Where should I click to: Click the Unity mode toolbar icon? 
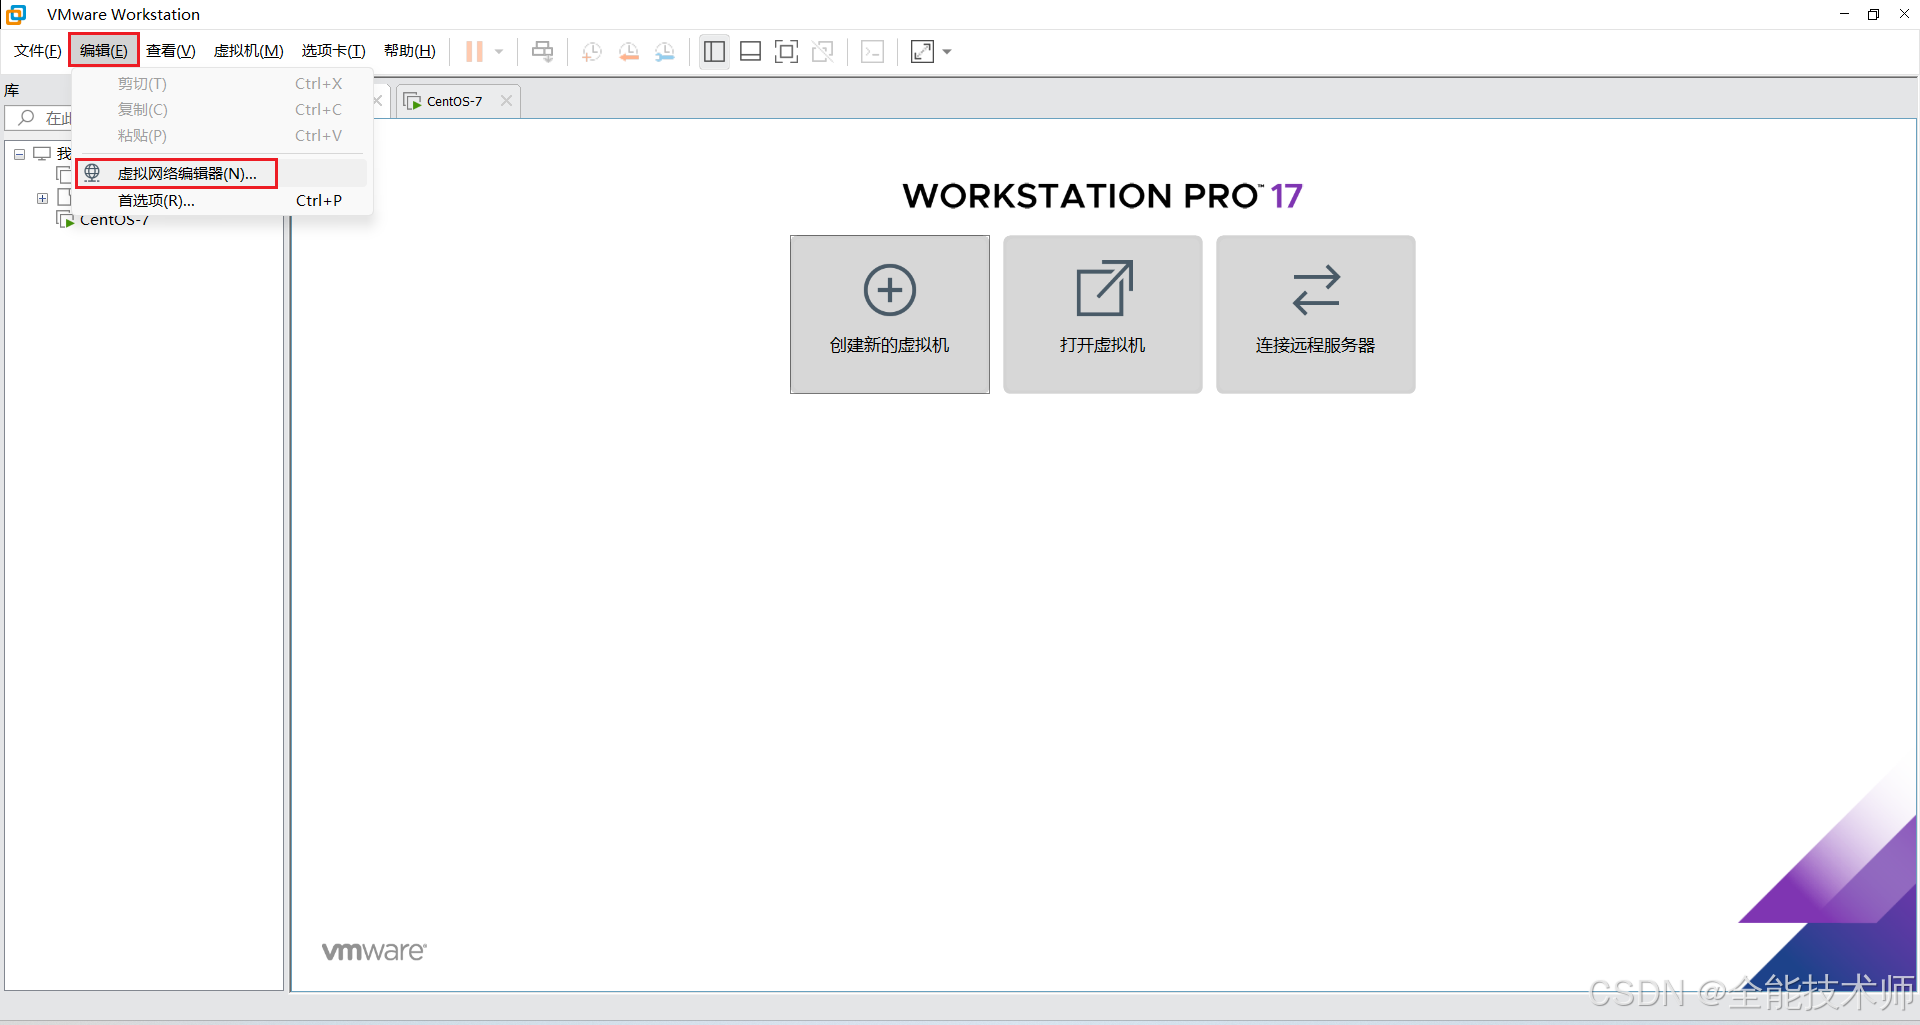point(823,51)
